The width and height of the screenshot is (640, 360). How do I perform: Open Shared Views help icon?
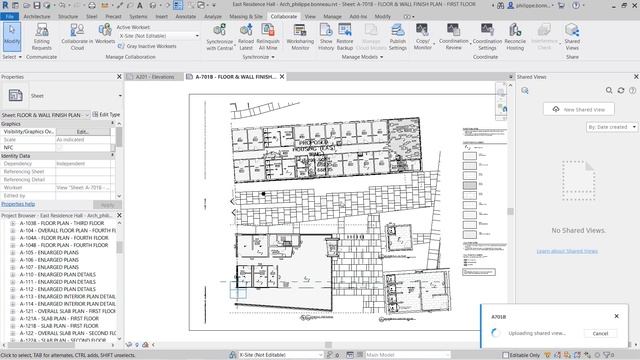tap(632, 90)
